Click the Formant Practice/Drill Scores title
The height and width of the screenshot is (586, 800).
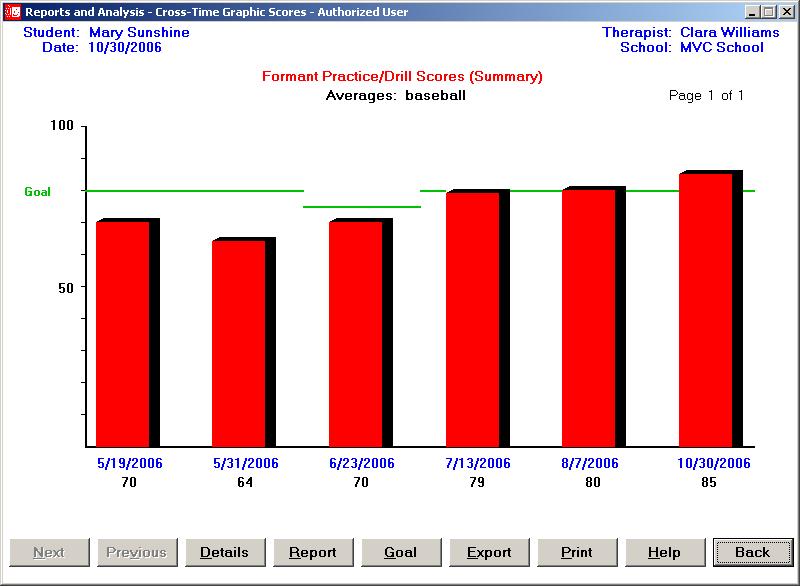click(402, 77)
